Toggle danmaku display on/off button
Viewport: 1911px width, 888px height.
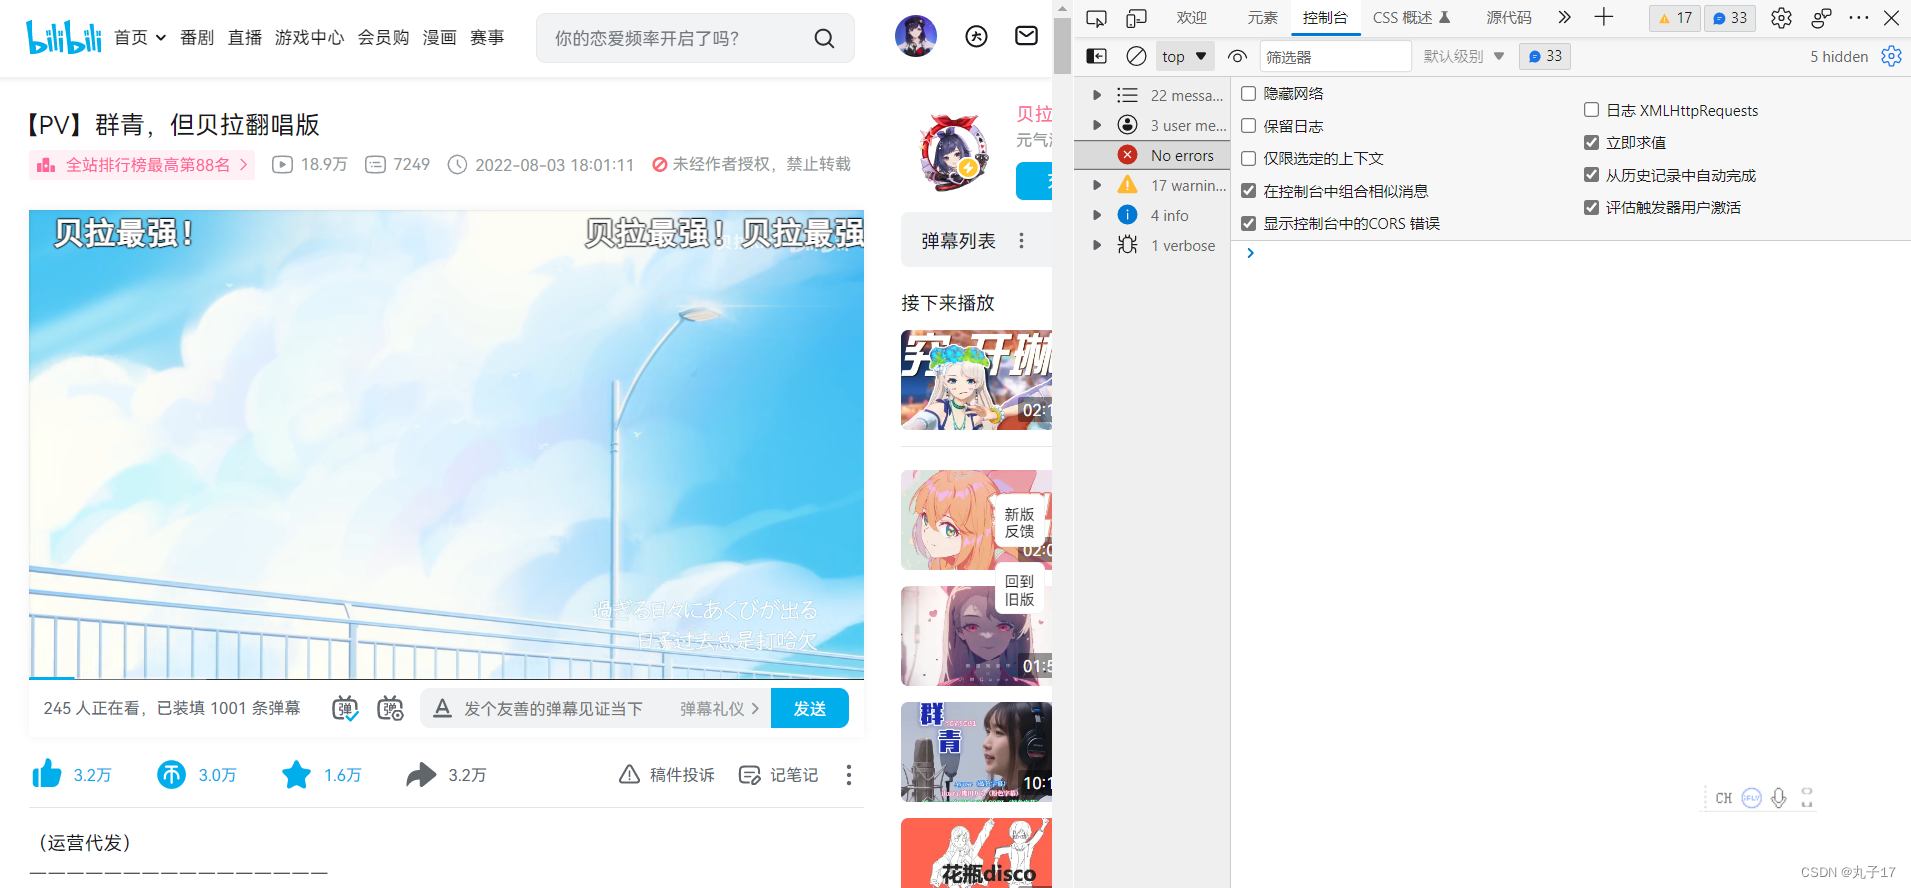click(x=345, y=708)
